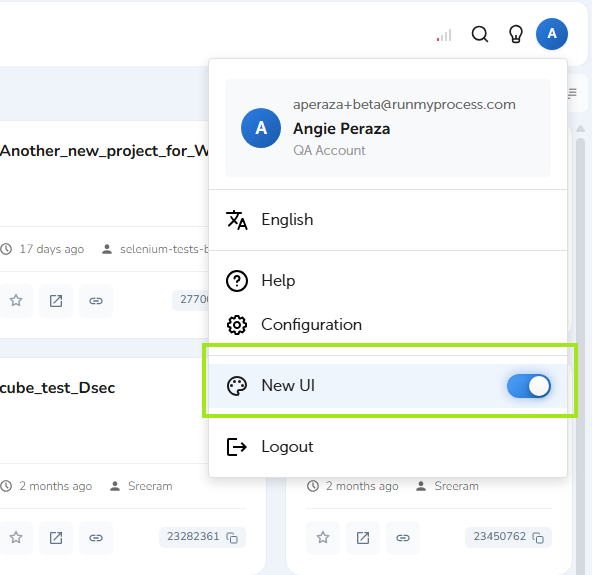
Task: Click the vertical scrollbar track
Action: click(x=580, y=355)
